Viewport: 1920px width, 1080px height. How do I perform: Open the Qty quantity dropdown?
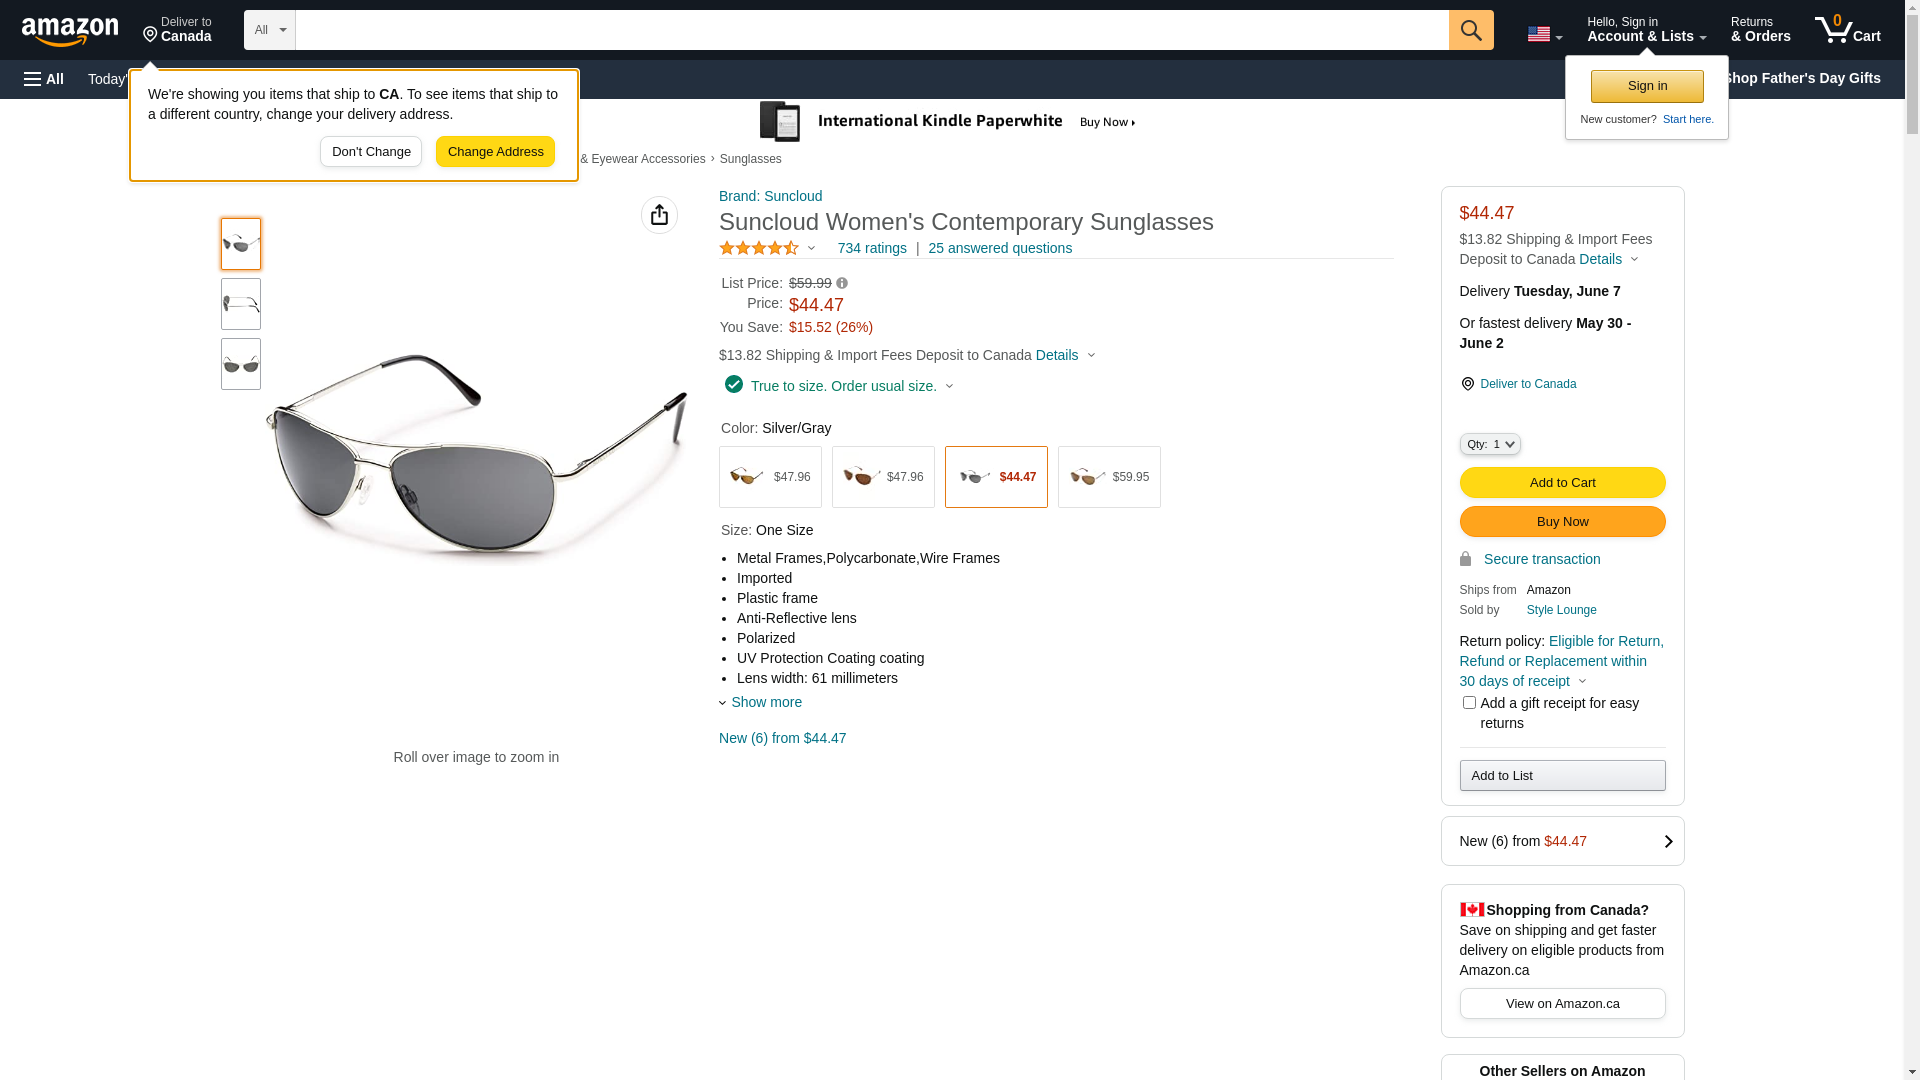pos(1489,444)
